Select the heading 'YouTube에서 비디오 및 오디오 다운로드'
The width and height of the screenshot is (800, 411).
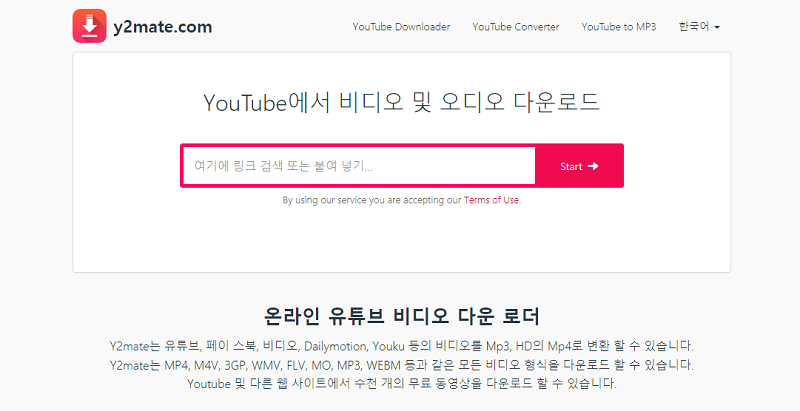[x=402, y=102]
